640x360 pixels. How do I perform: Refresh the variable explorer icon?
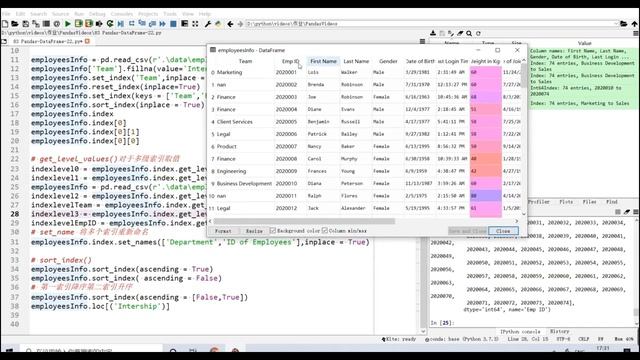pyautogui.click(x=478, y=33)
